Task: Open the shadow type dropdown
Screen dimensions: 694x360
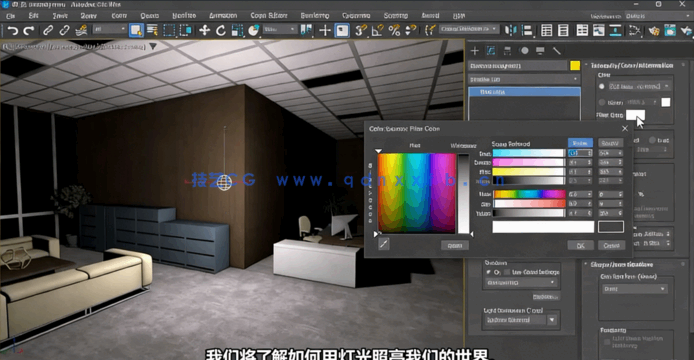Action: point(521,283)
